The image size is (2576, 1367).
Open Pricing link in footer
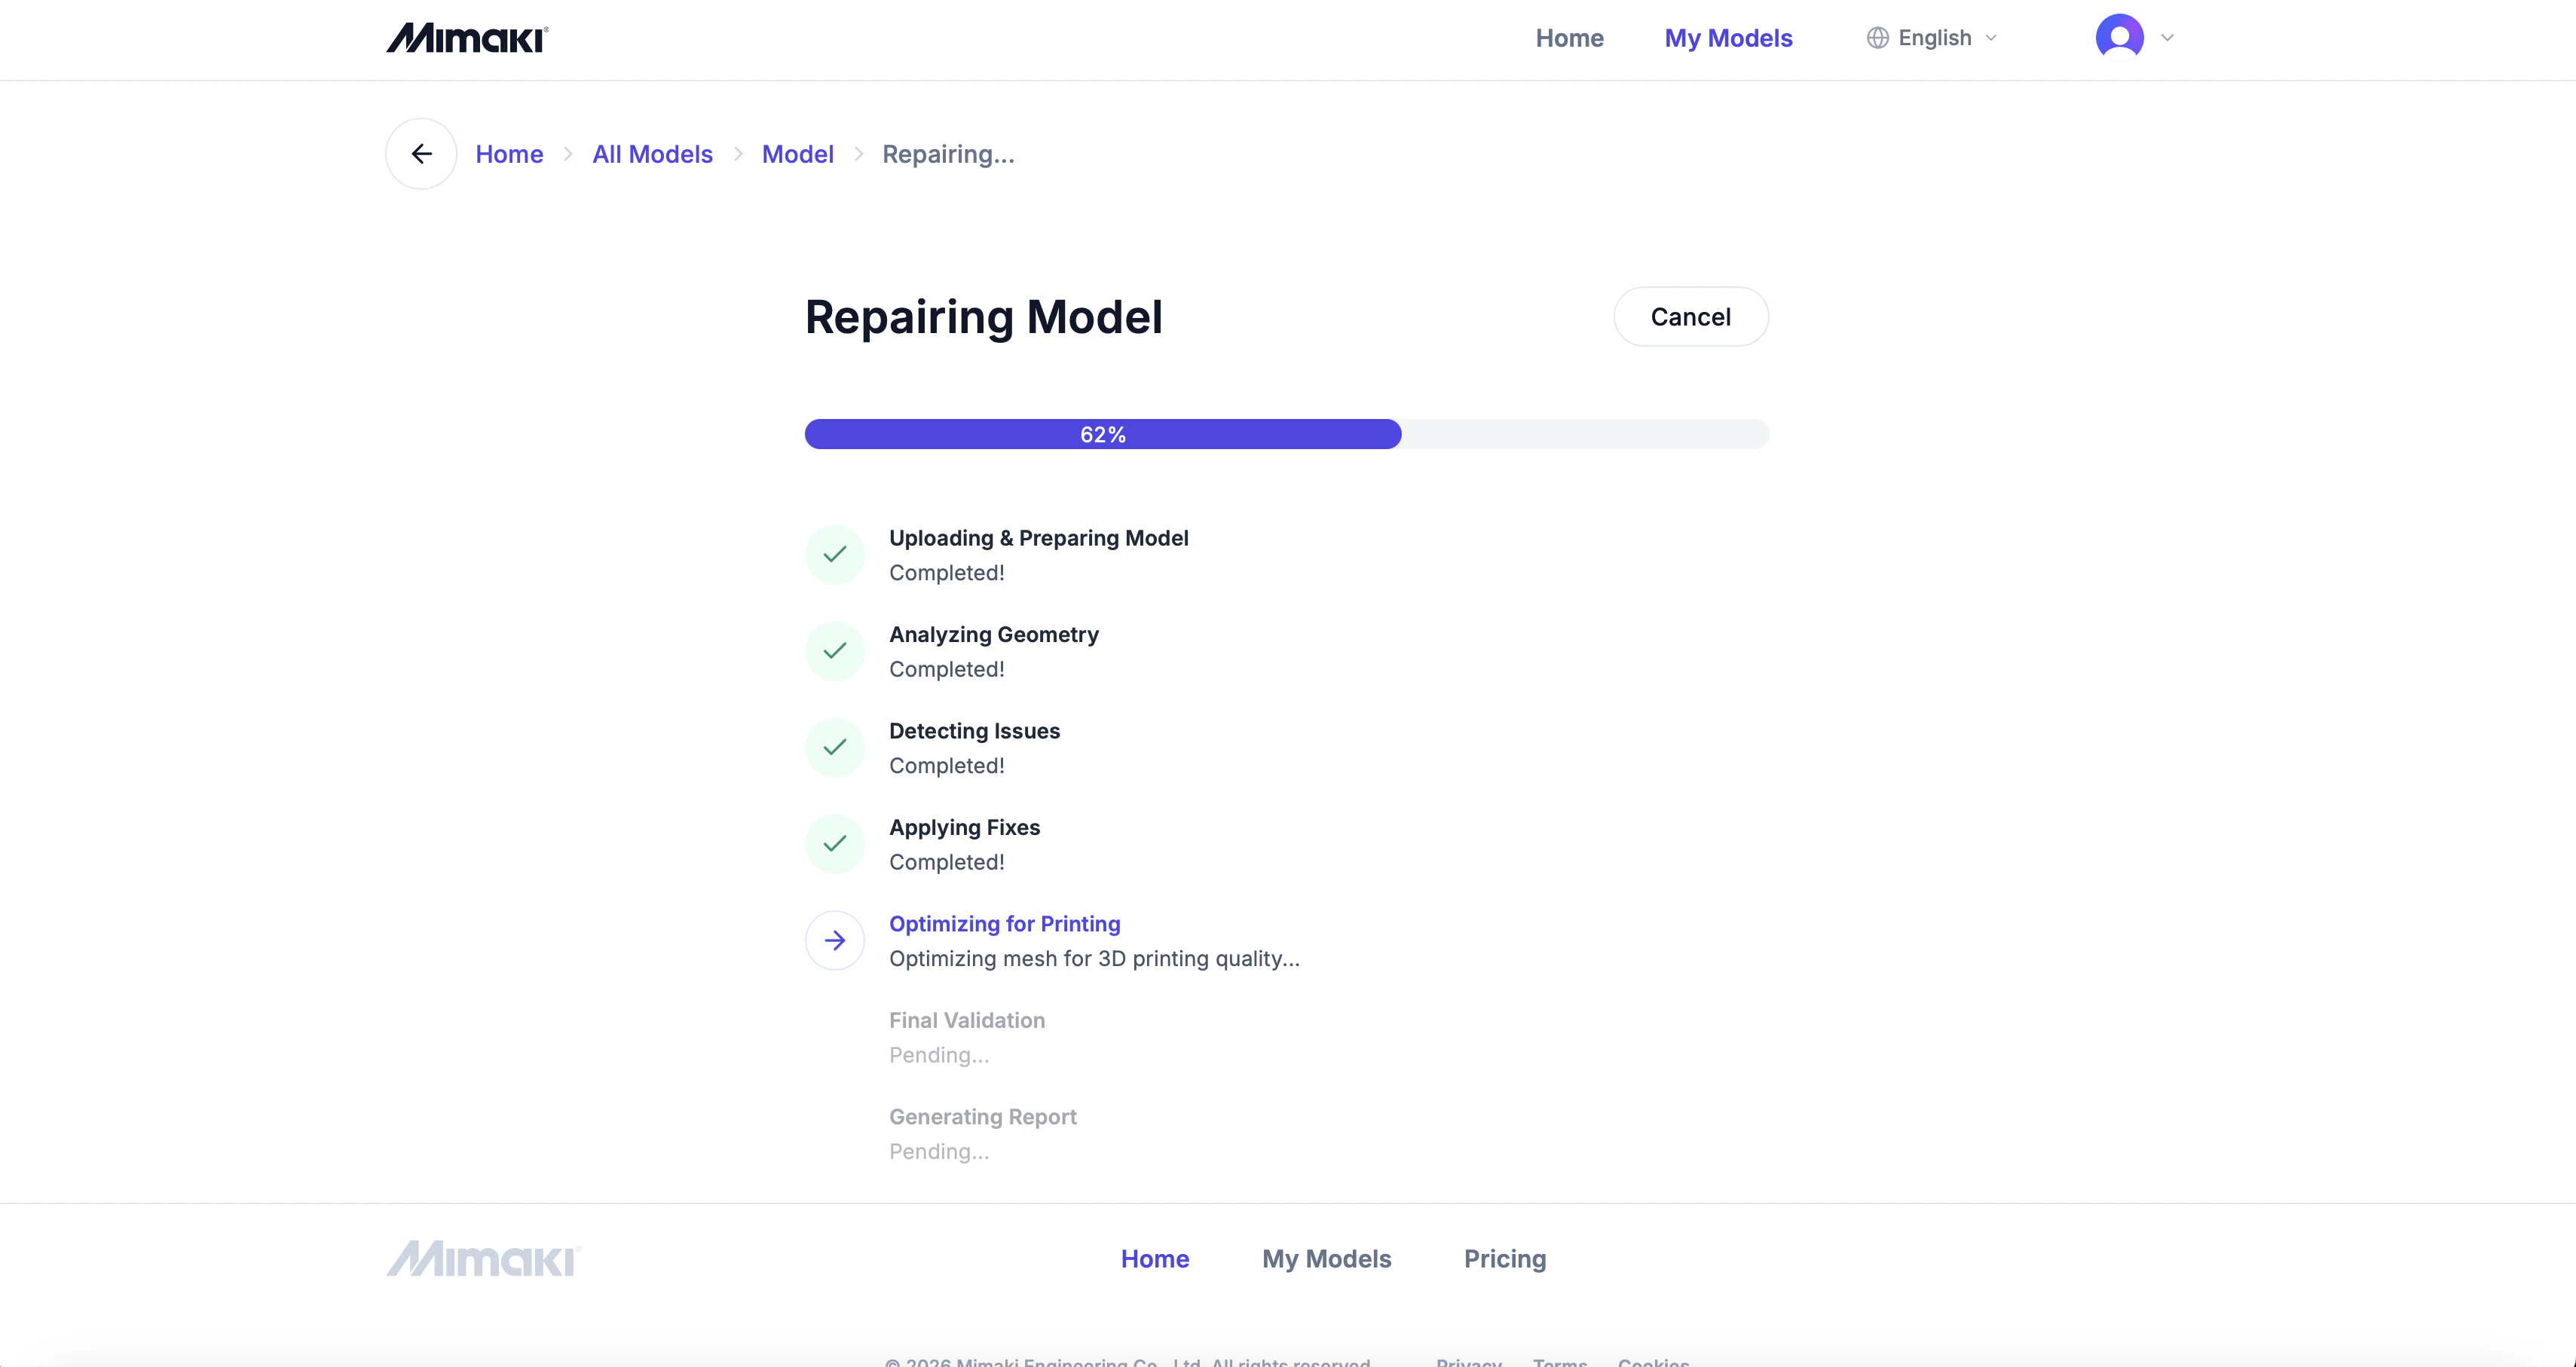click(1504, 1259)
